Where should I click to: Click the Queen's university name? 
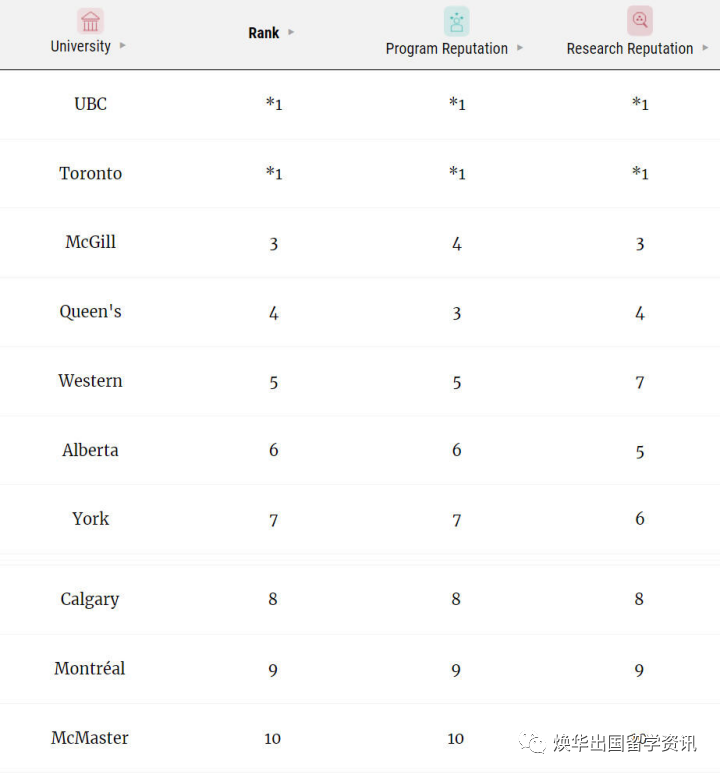point(90,312)
